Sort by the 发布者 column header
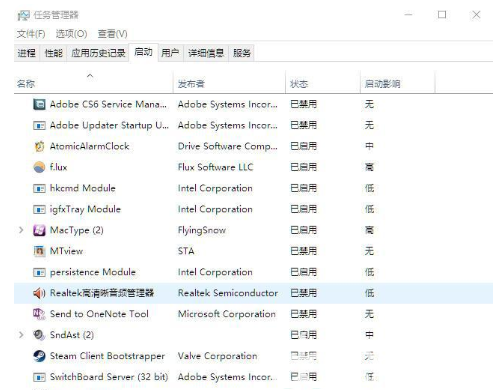This screenshot has width=500, height=390. point(191,84)
